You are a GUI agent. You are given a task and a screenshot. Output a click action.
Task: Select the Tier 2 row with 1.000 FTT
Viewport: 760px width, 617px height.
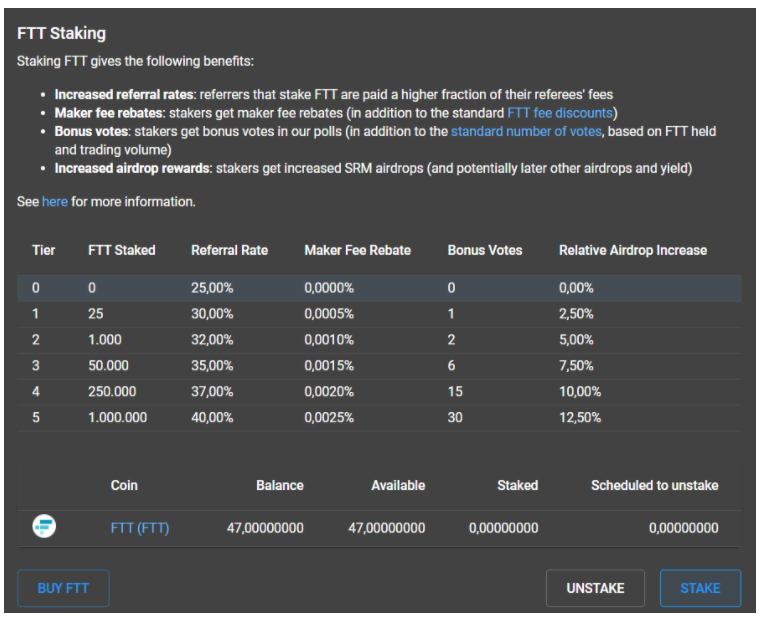coord(378,340)
